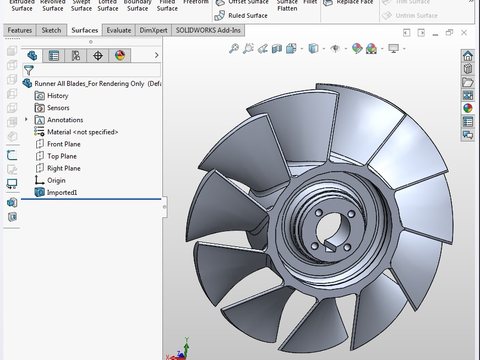This screenshot has width=480, height=360.
Task: Open the Display Style dropdown arrow
Action: [x=323, y=49]
